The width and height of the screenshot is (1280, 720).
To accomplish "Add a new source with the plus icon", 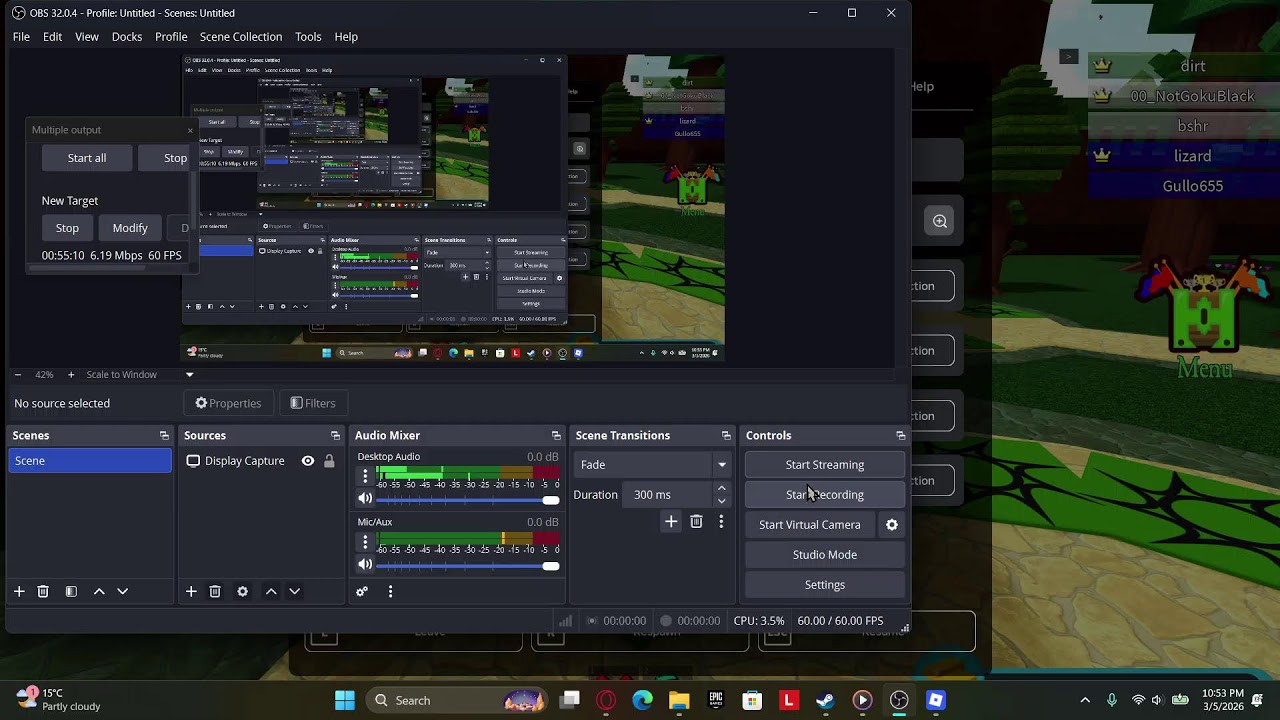I will pos(191,591).
